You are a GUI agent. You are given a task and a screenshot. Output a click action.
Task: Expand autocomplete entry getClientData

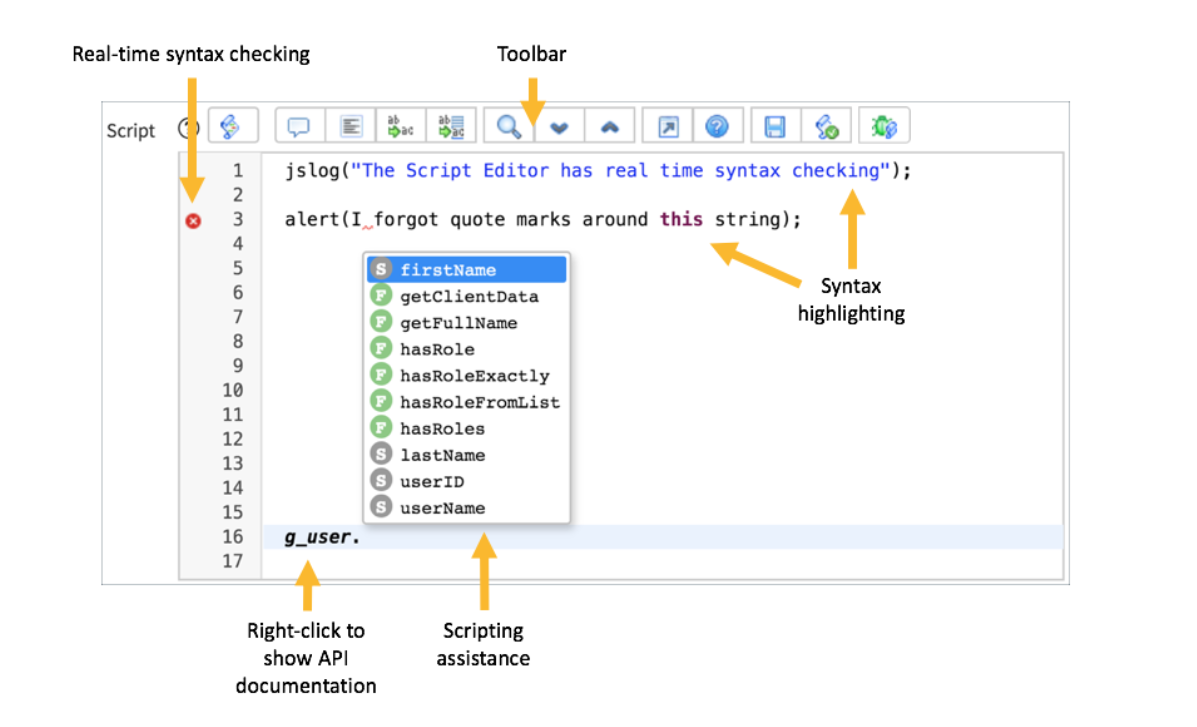469,296
